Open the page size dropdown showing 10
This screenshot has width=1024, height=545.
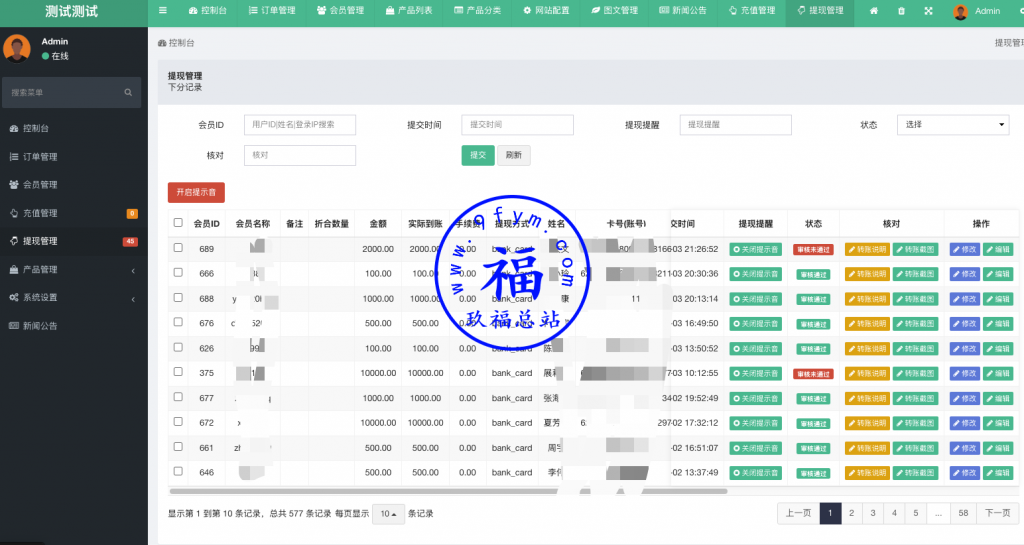(x=388, y=514)
